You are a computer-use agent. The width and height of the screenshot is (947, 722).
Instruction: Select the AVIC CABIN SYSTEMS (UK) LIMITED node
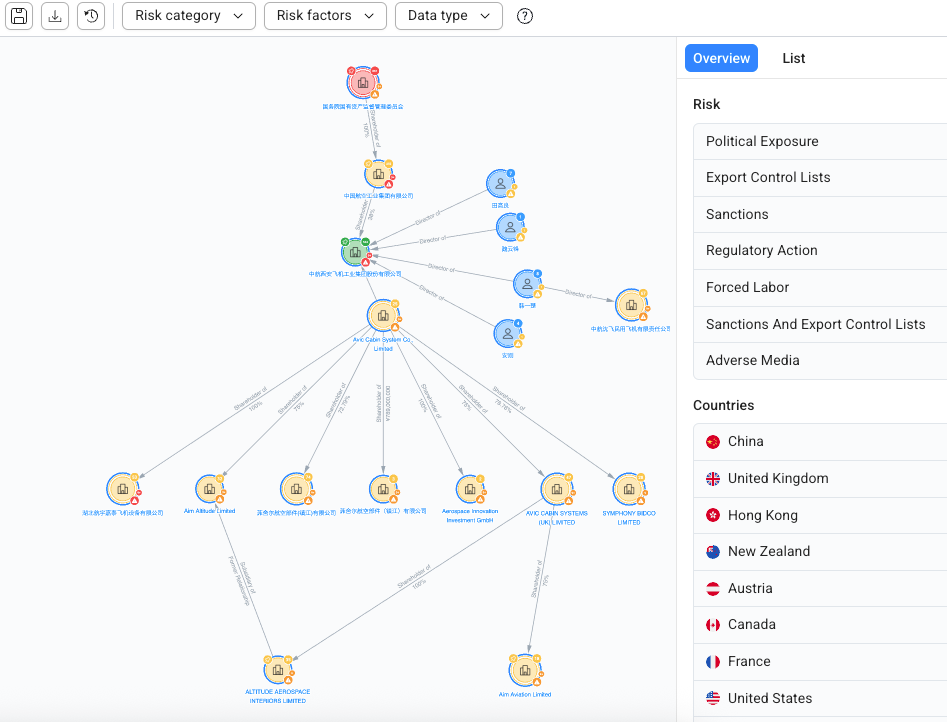557,489
